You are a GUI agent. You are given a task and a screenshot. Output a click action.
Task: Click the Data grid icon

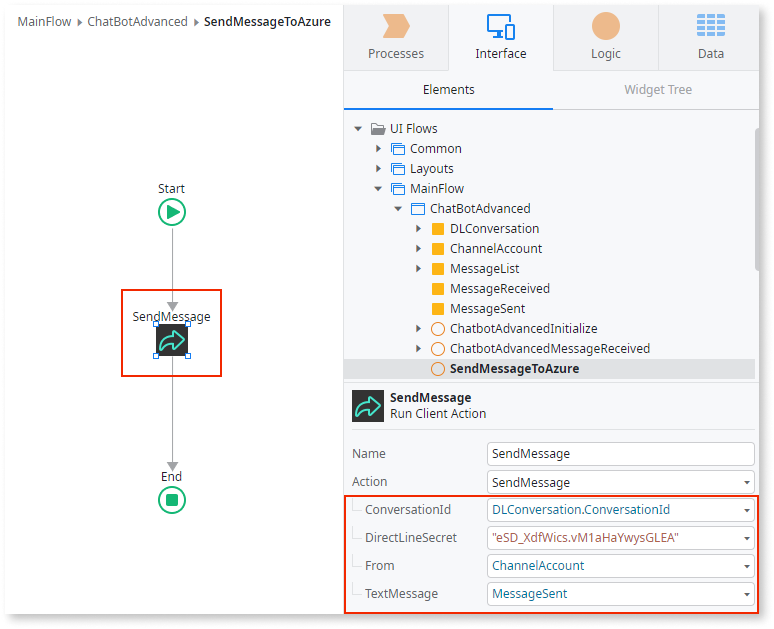point(711,25)
